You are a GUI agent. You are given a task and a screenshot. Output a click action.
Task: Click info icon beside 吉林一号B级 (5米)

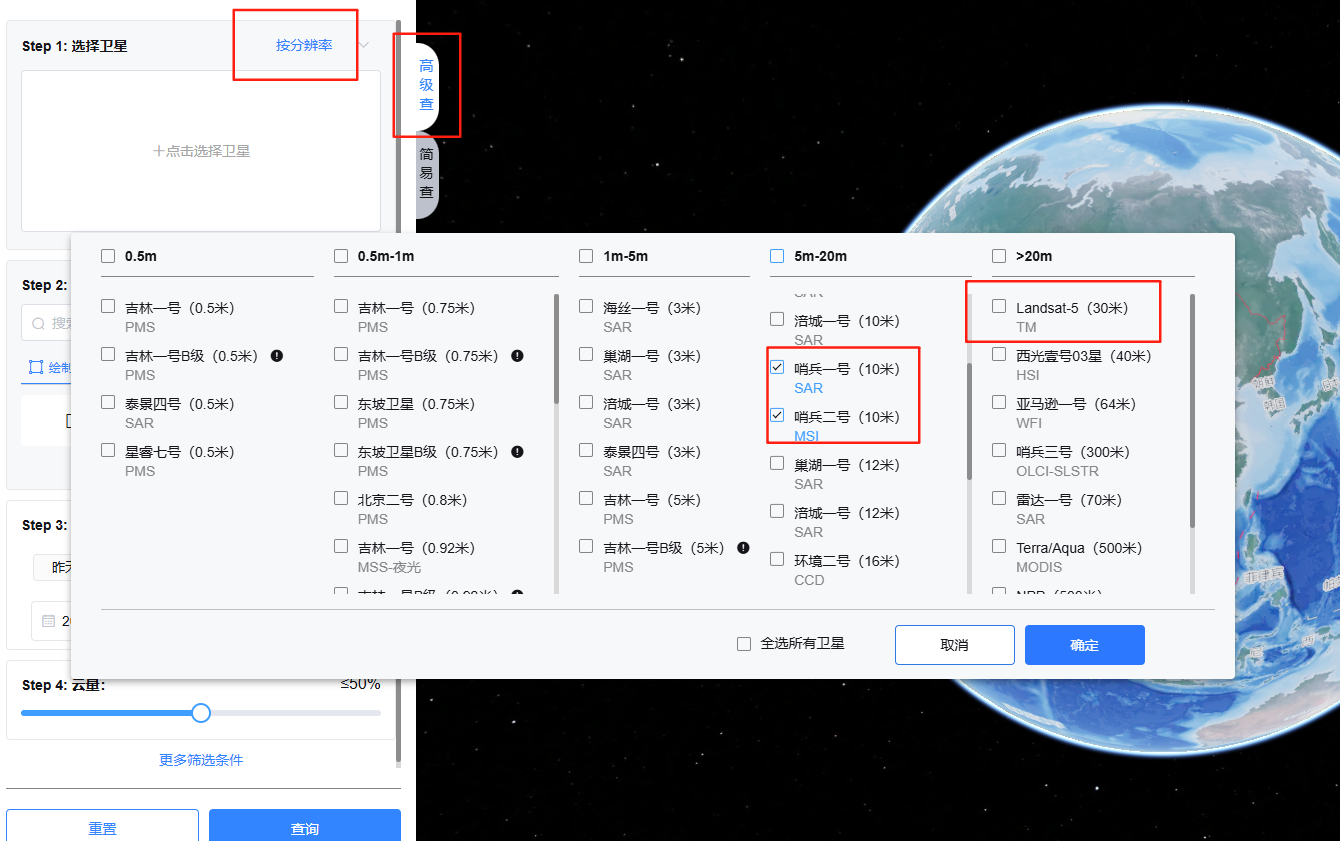click(x=743, y=548)
